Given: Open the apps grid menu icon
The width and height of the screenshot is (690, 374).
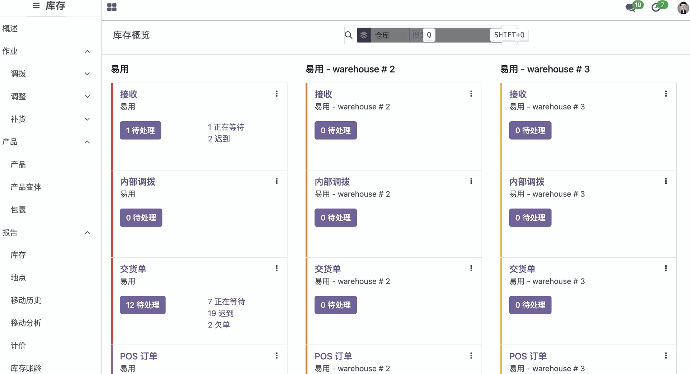Looking at the screenshot, I should tap(112, 7).
